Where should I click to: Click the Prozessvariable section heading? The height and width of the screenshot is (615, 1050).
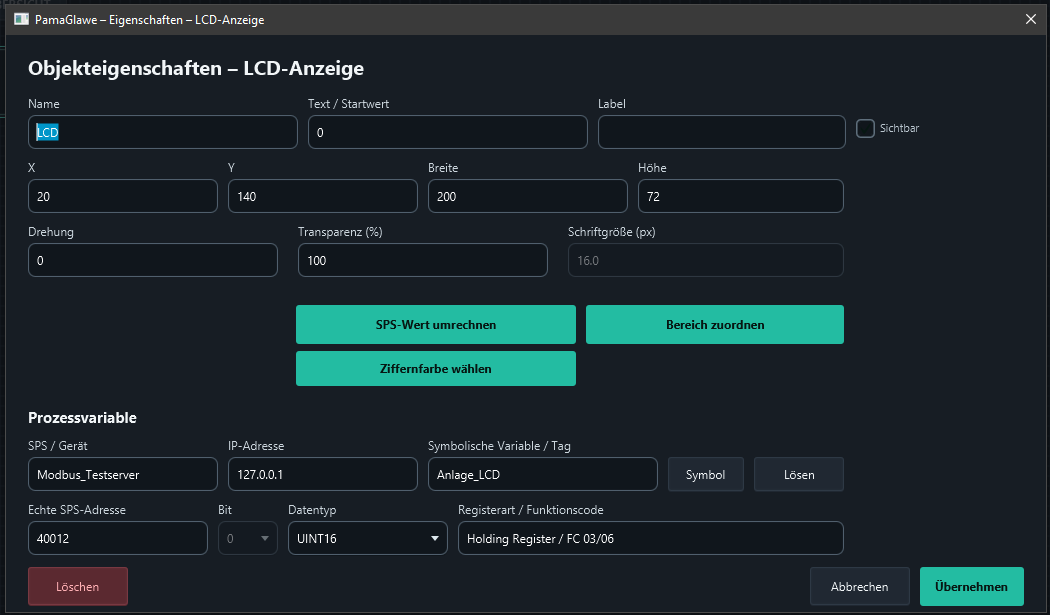coord(82,418)
